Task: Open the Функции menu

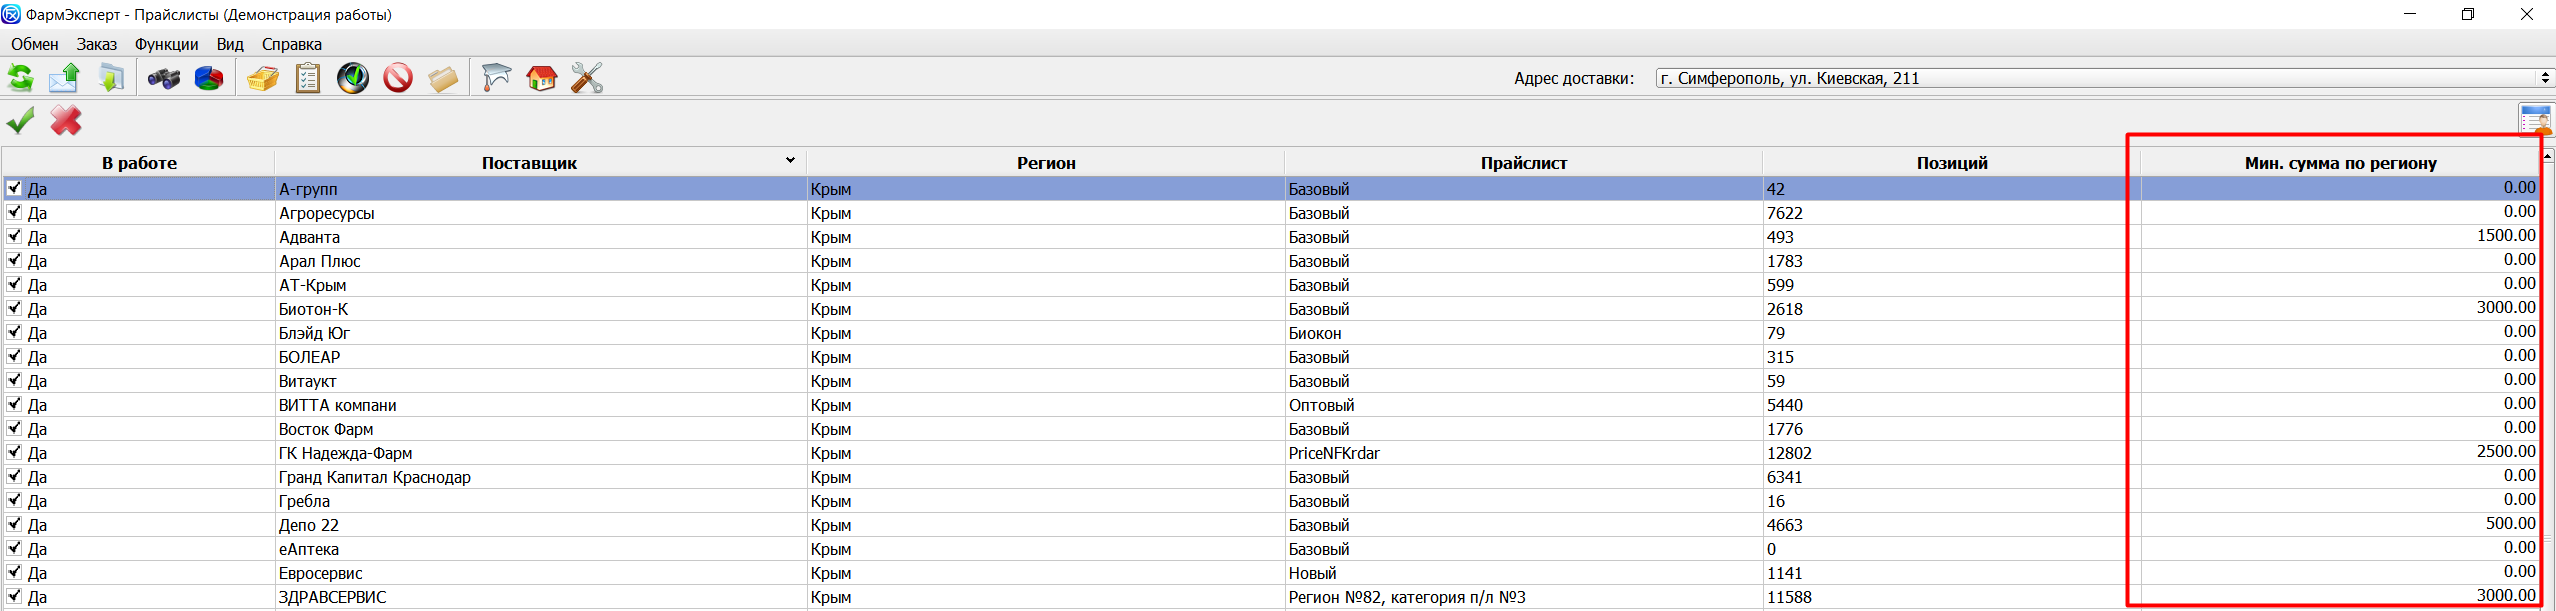Action: coord(166,44)
